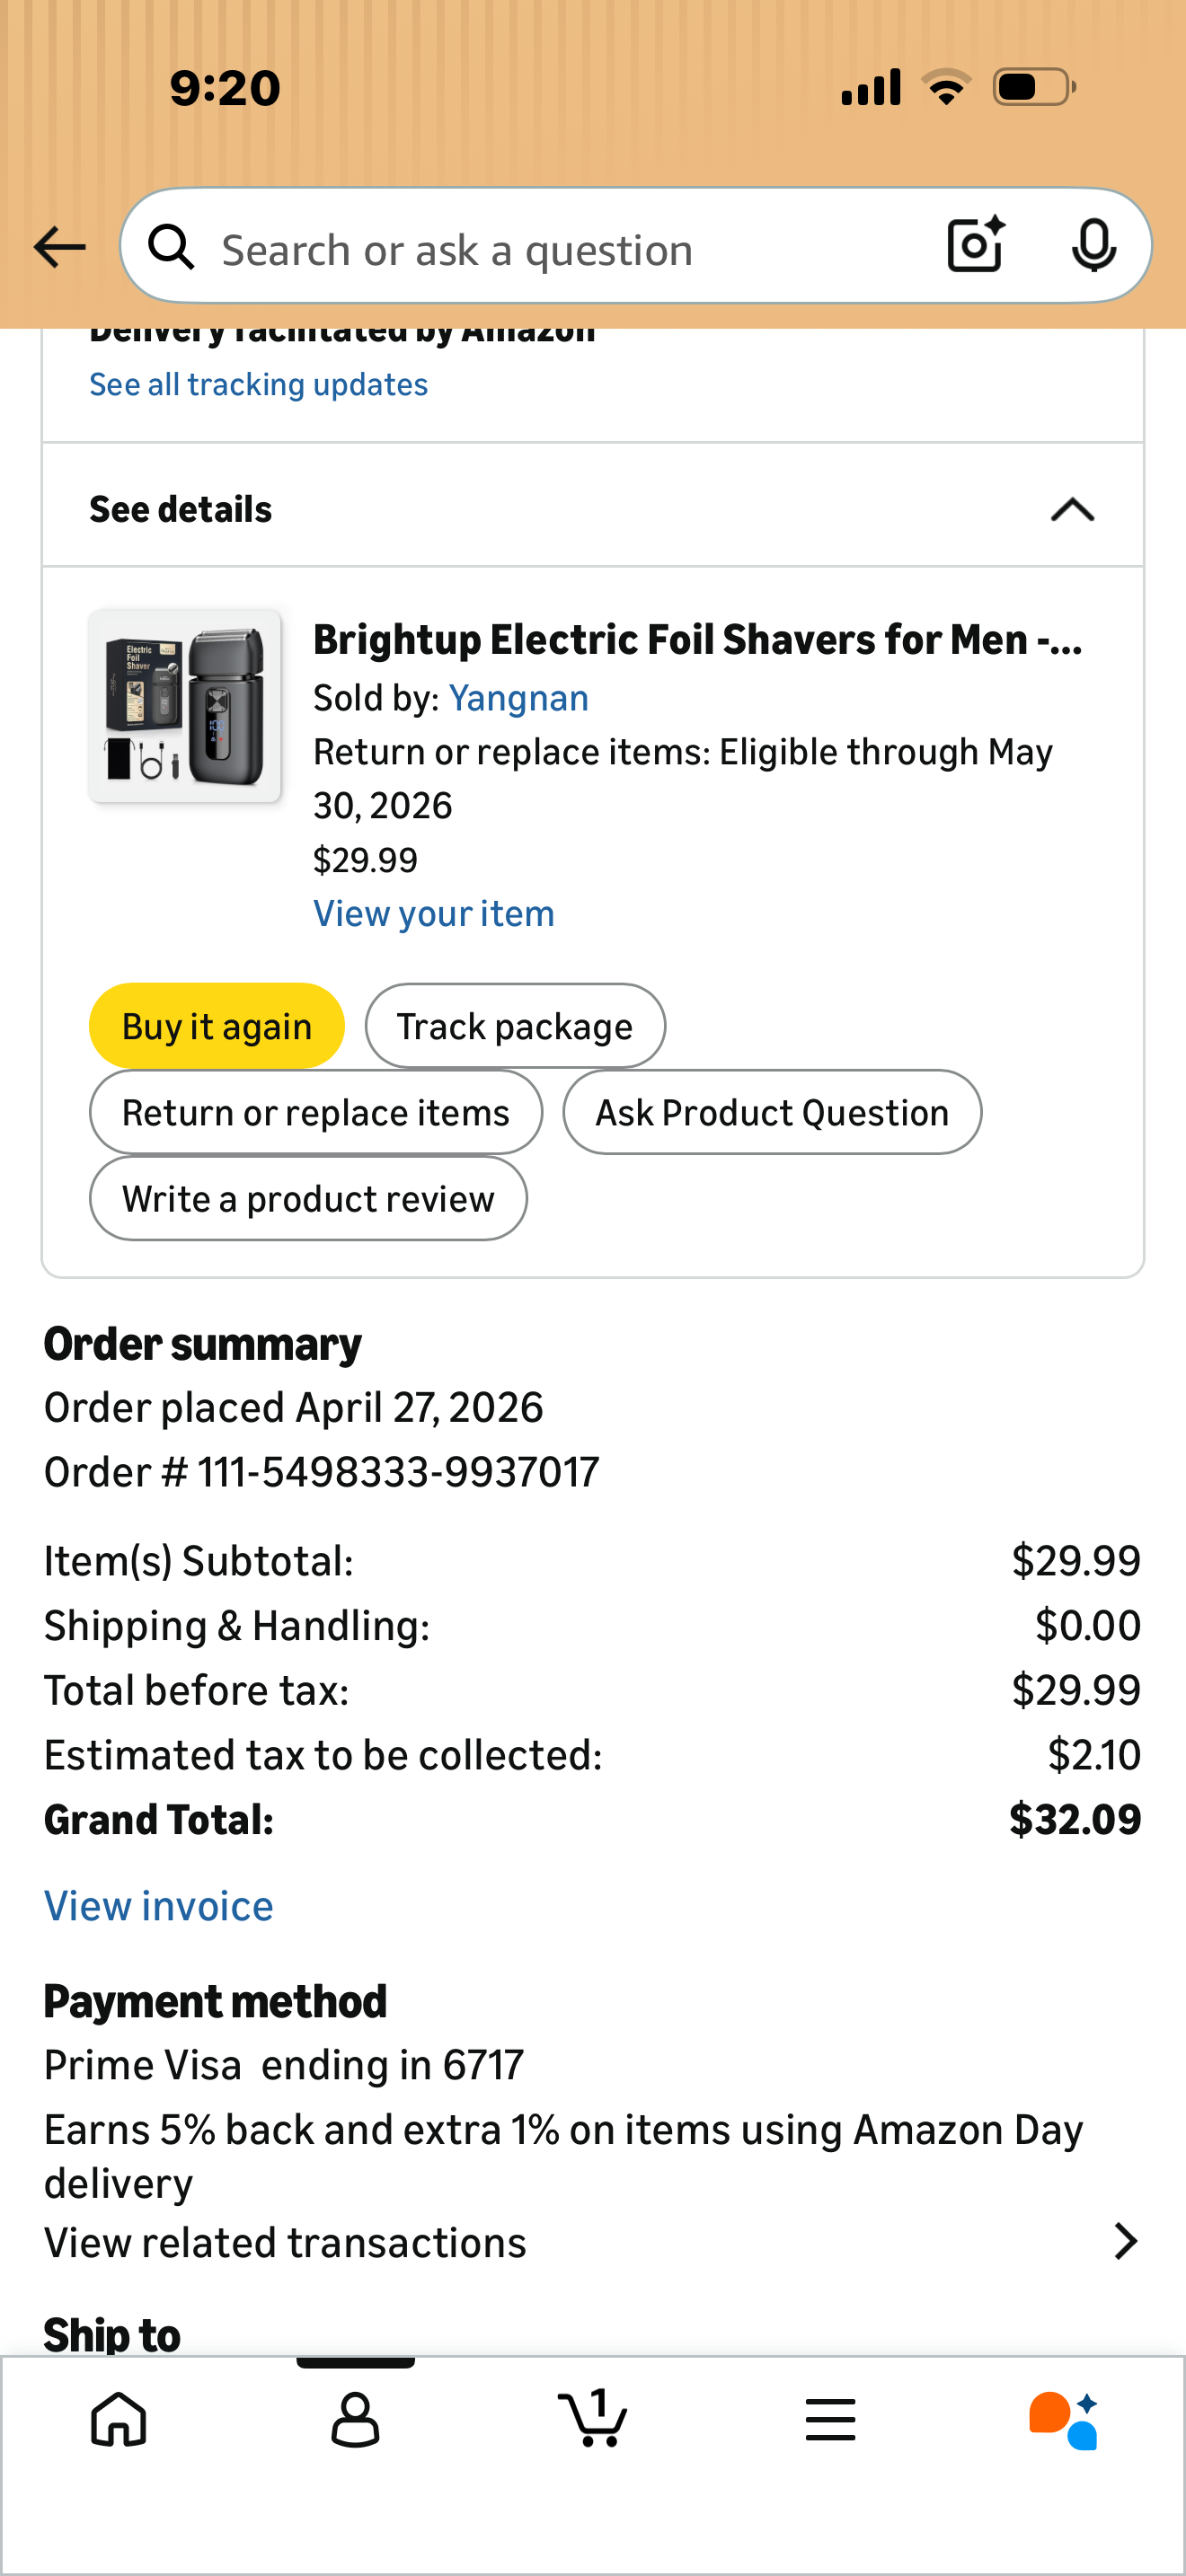Visit seller Yangnan's page link

(518, 698)
